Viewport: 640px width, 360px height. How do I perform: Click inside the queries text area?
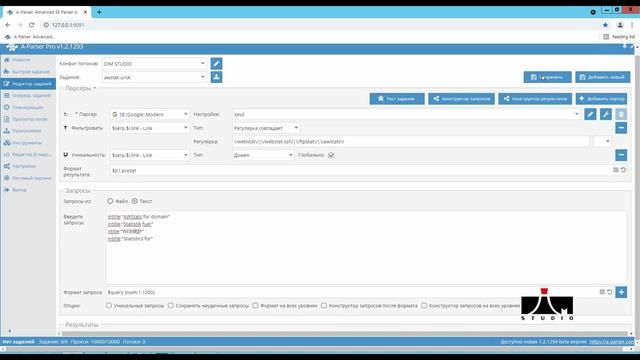(x=366, y=247)
